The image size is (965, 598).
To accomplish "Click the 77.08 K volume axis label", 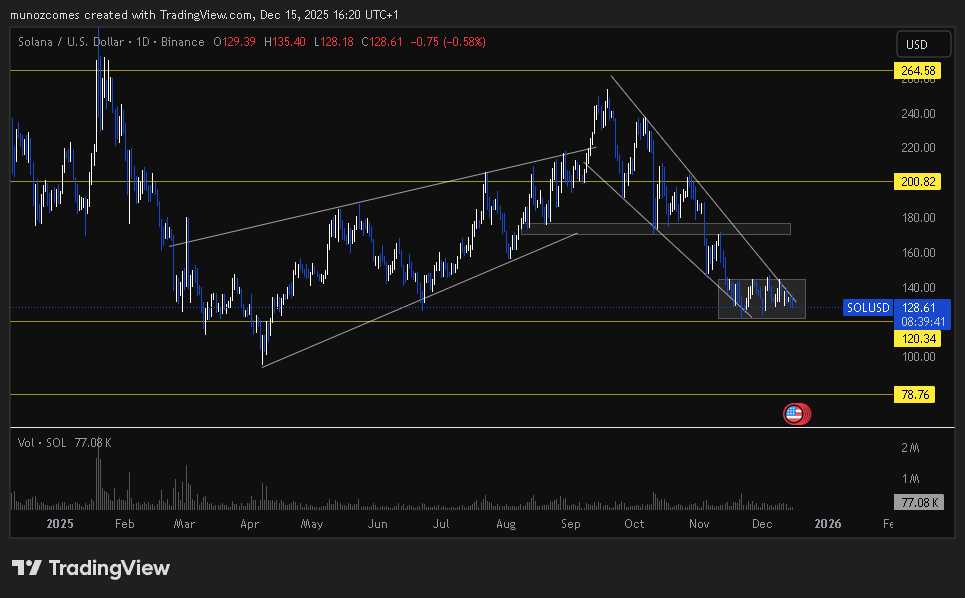I will click(918, 503).
